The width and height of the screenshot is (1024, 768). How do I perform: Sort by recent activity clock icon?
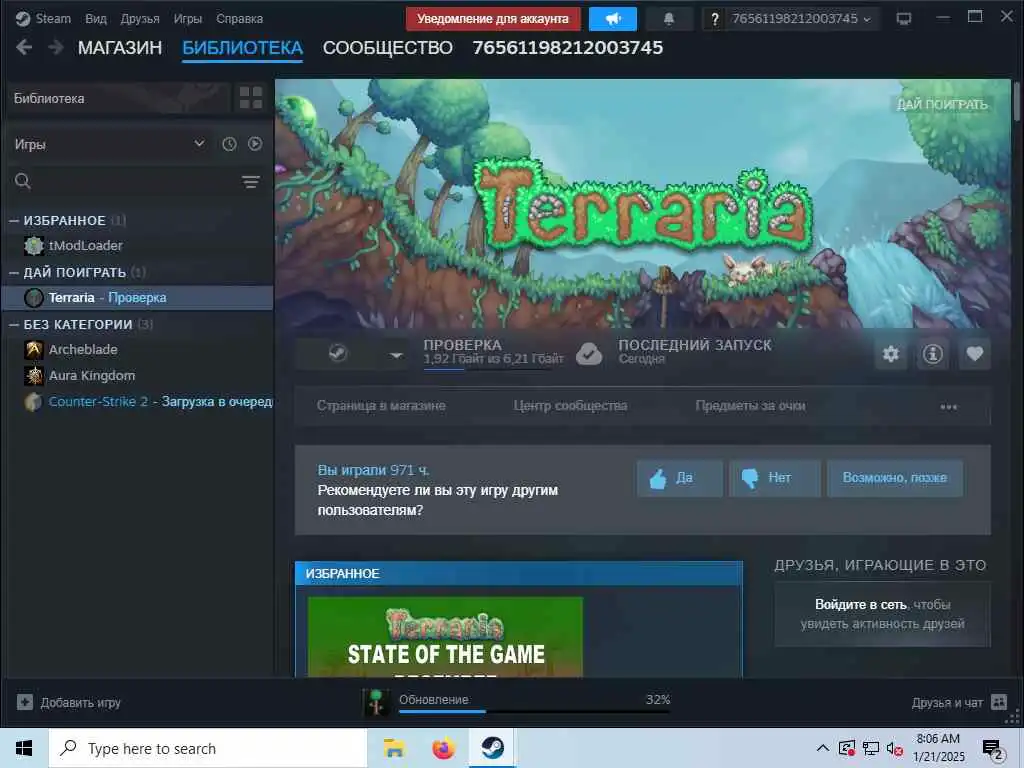[229, 144]
